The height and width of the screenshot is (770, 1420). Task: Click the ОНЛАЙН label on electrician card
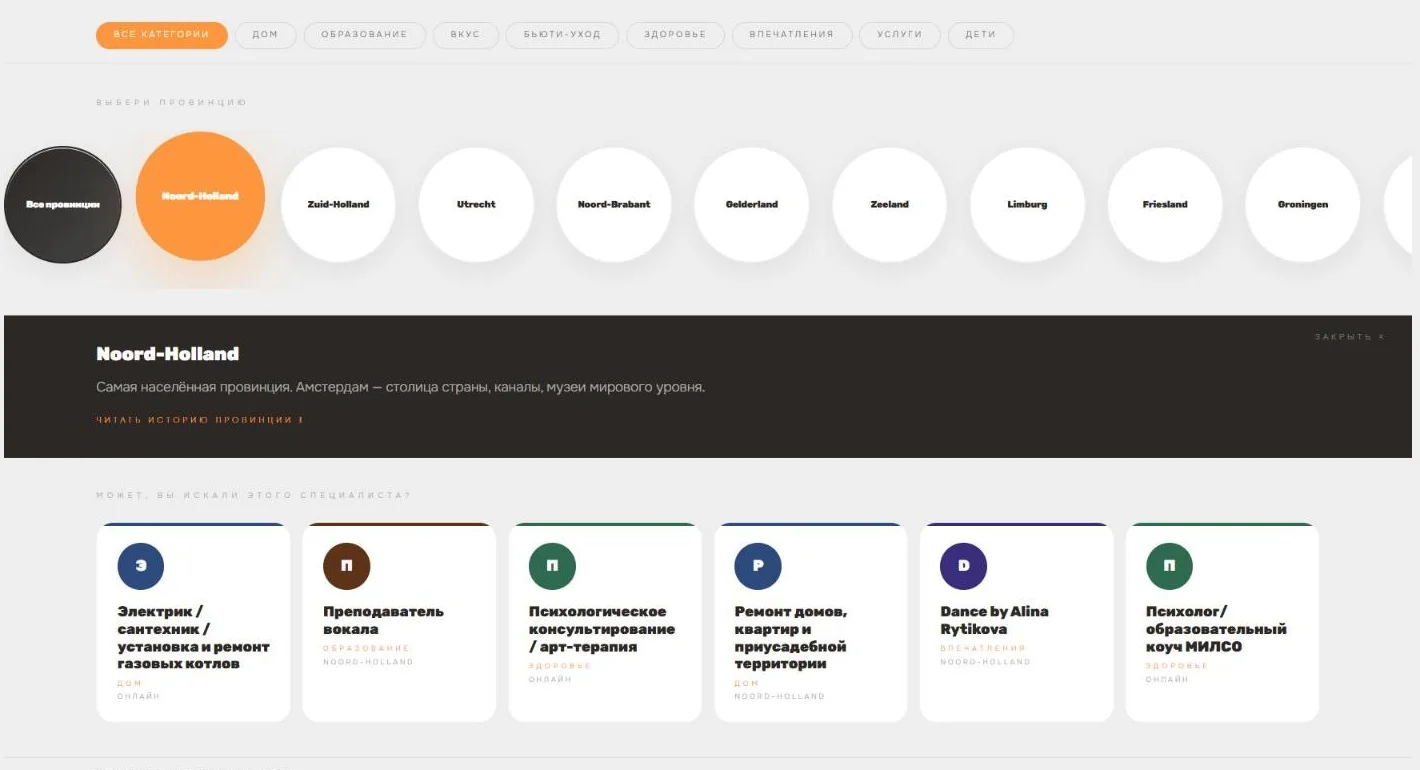138,697
